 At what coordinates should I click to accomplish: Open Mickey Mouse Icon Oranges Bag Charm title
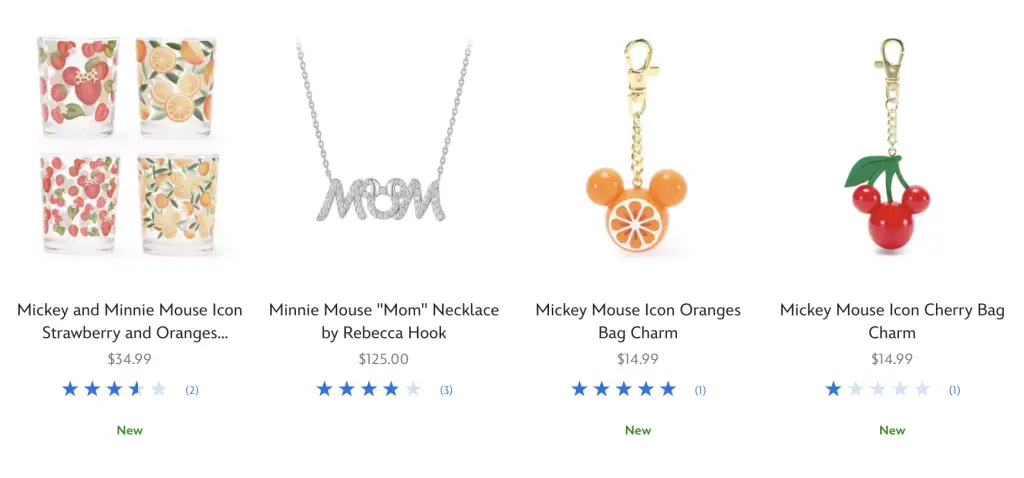point(638,321)
